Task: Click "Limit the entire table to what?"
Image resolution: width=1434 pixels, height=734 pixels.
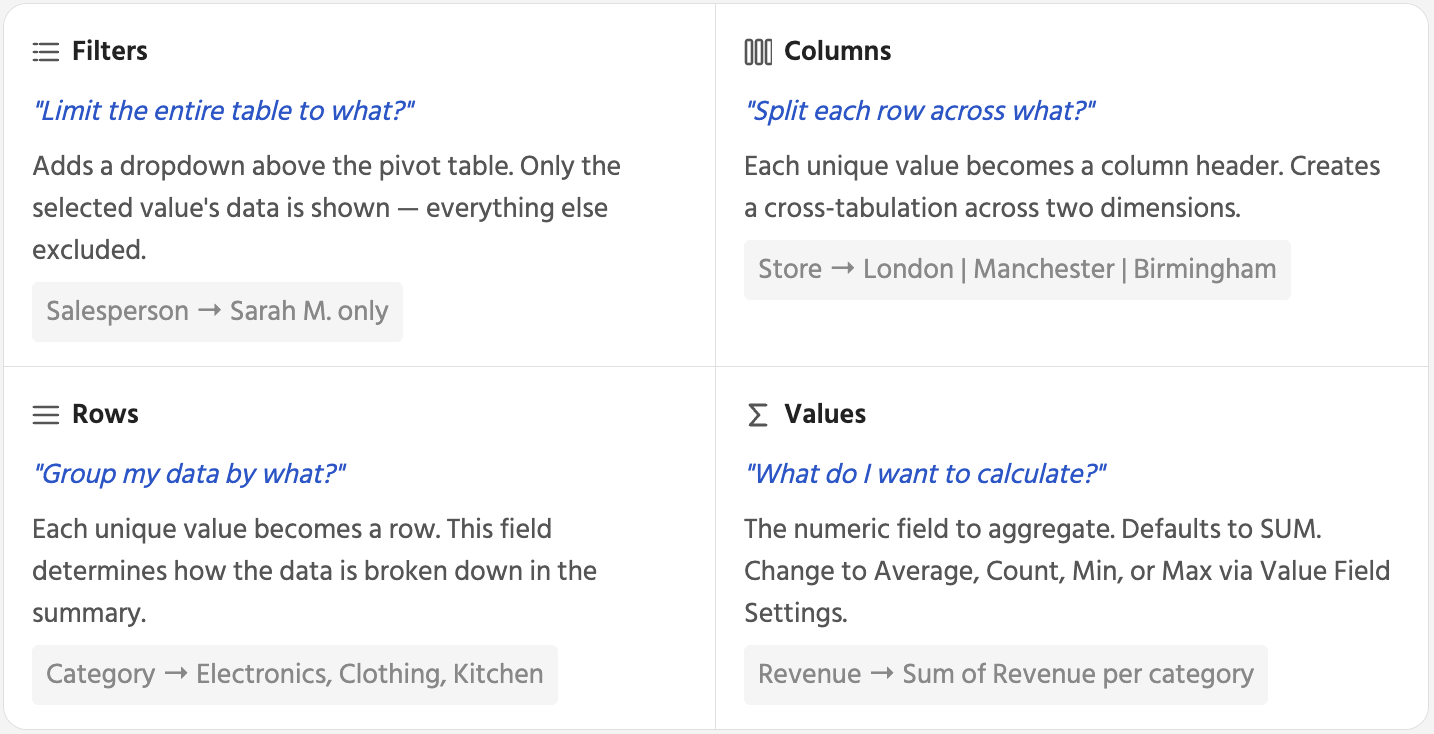Action: [223, 110]
